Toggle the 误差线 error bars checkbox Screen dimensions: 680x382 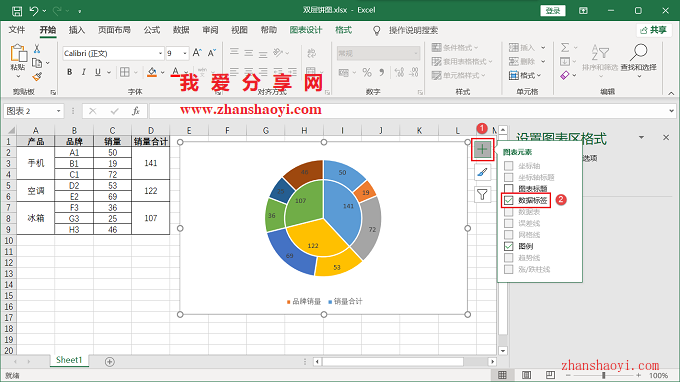[x=509, y=223]
